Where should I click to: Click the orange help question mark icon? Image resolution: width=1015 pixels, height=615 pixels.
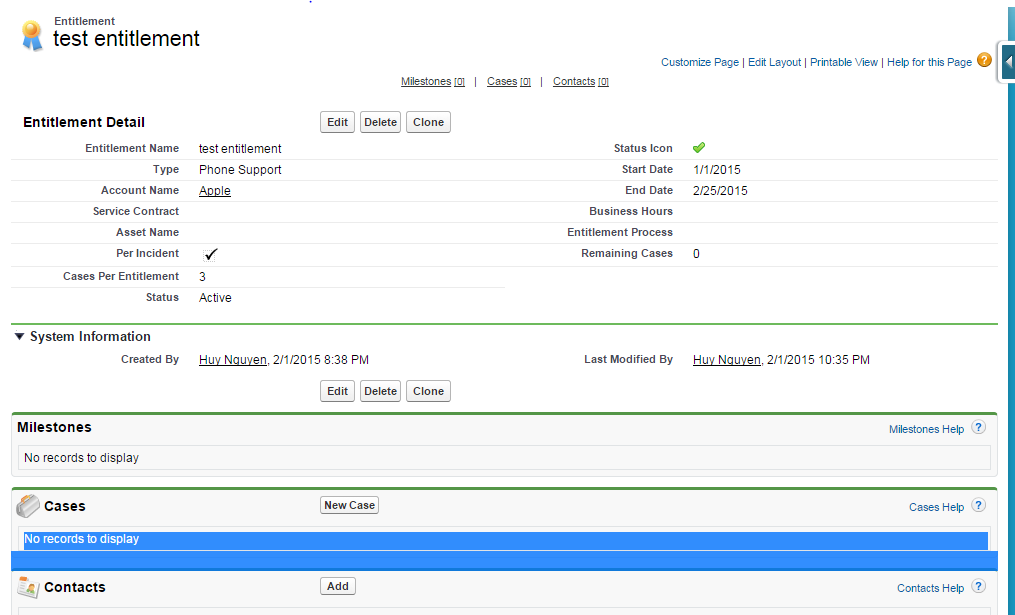(x=984, y=60)
